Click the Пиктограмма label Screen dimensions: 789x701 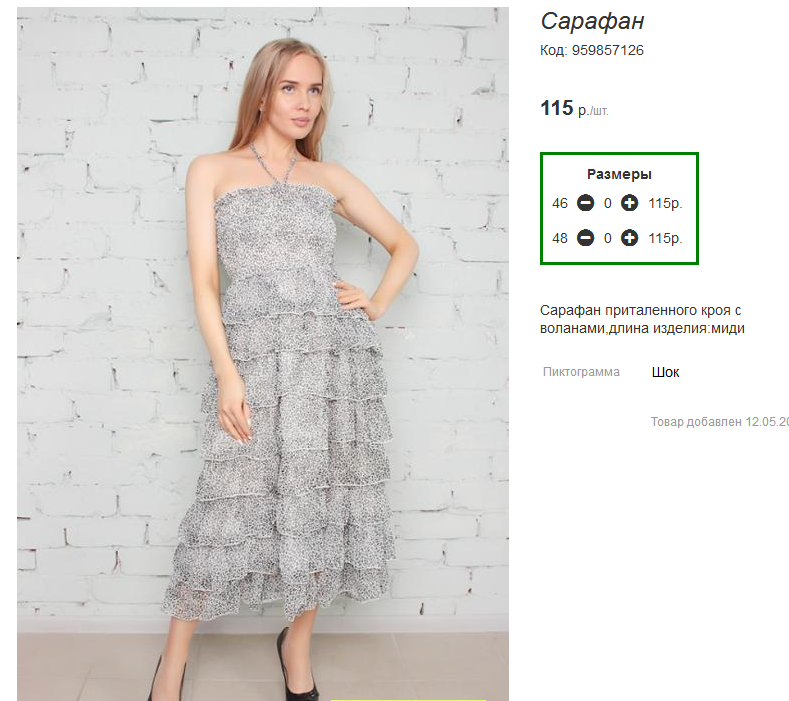pyautogui.click(x=581, y=372)
